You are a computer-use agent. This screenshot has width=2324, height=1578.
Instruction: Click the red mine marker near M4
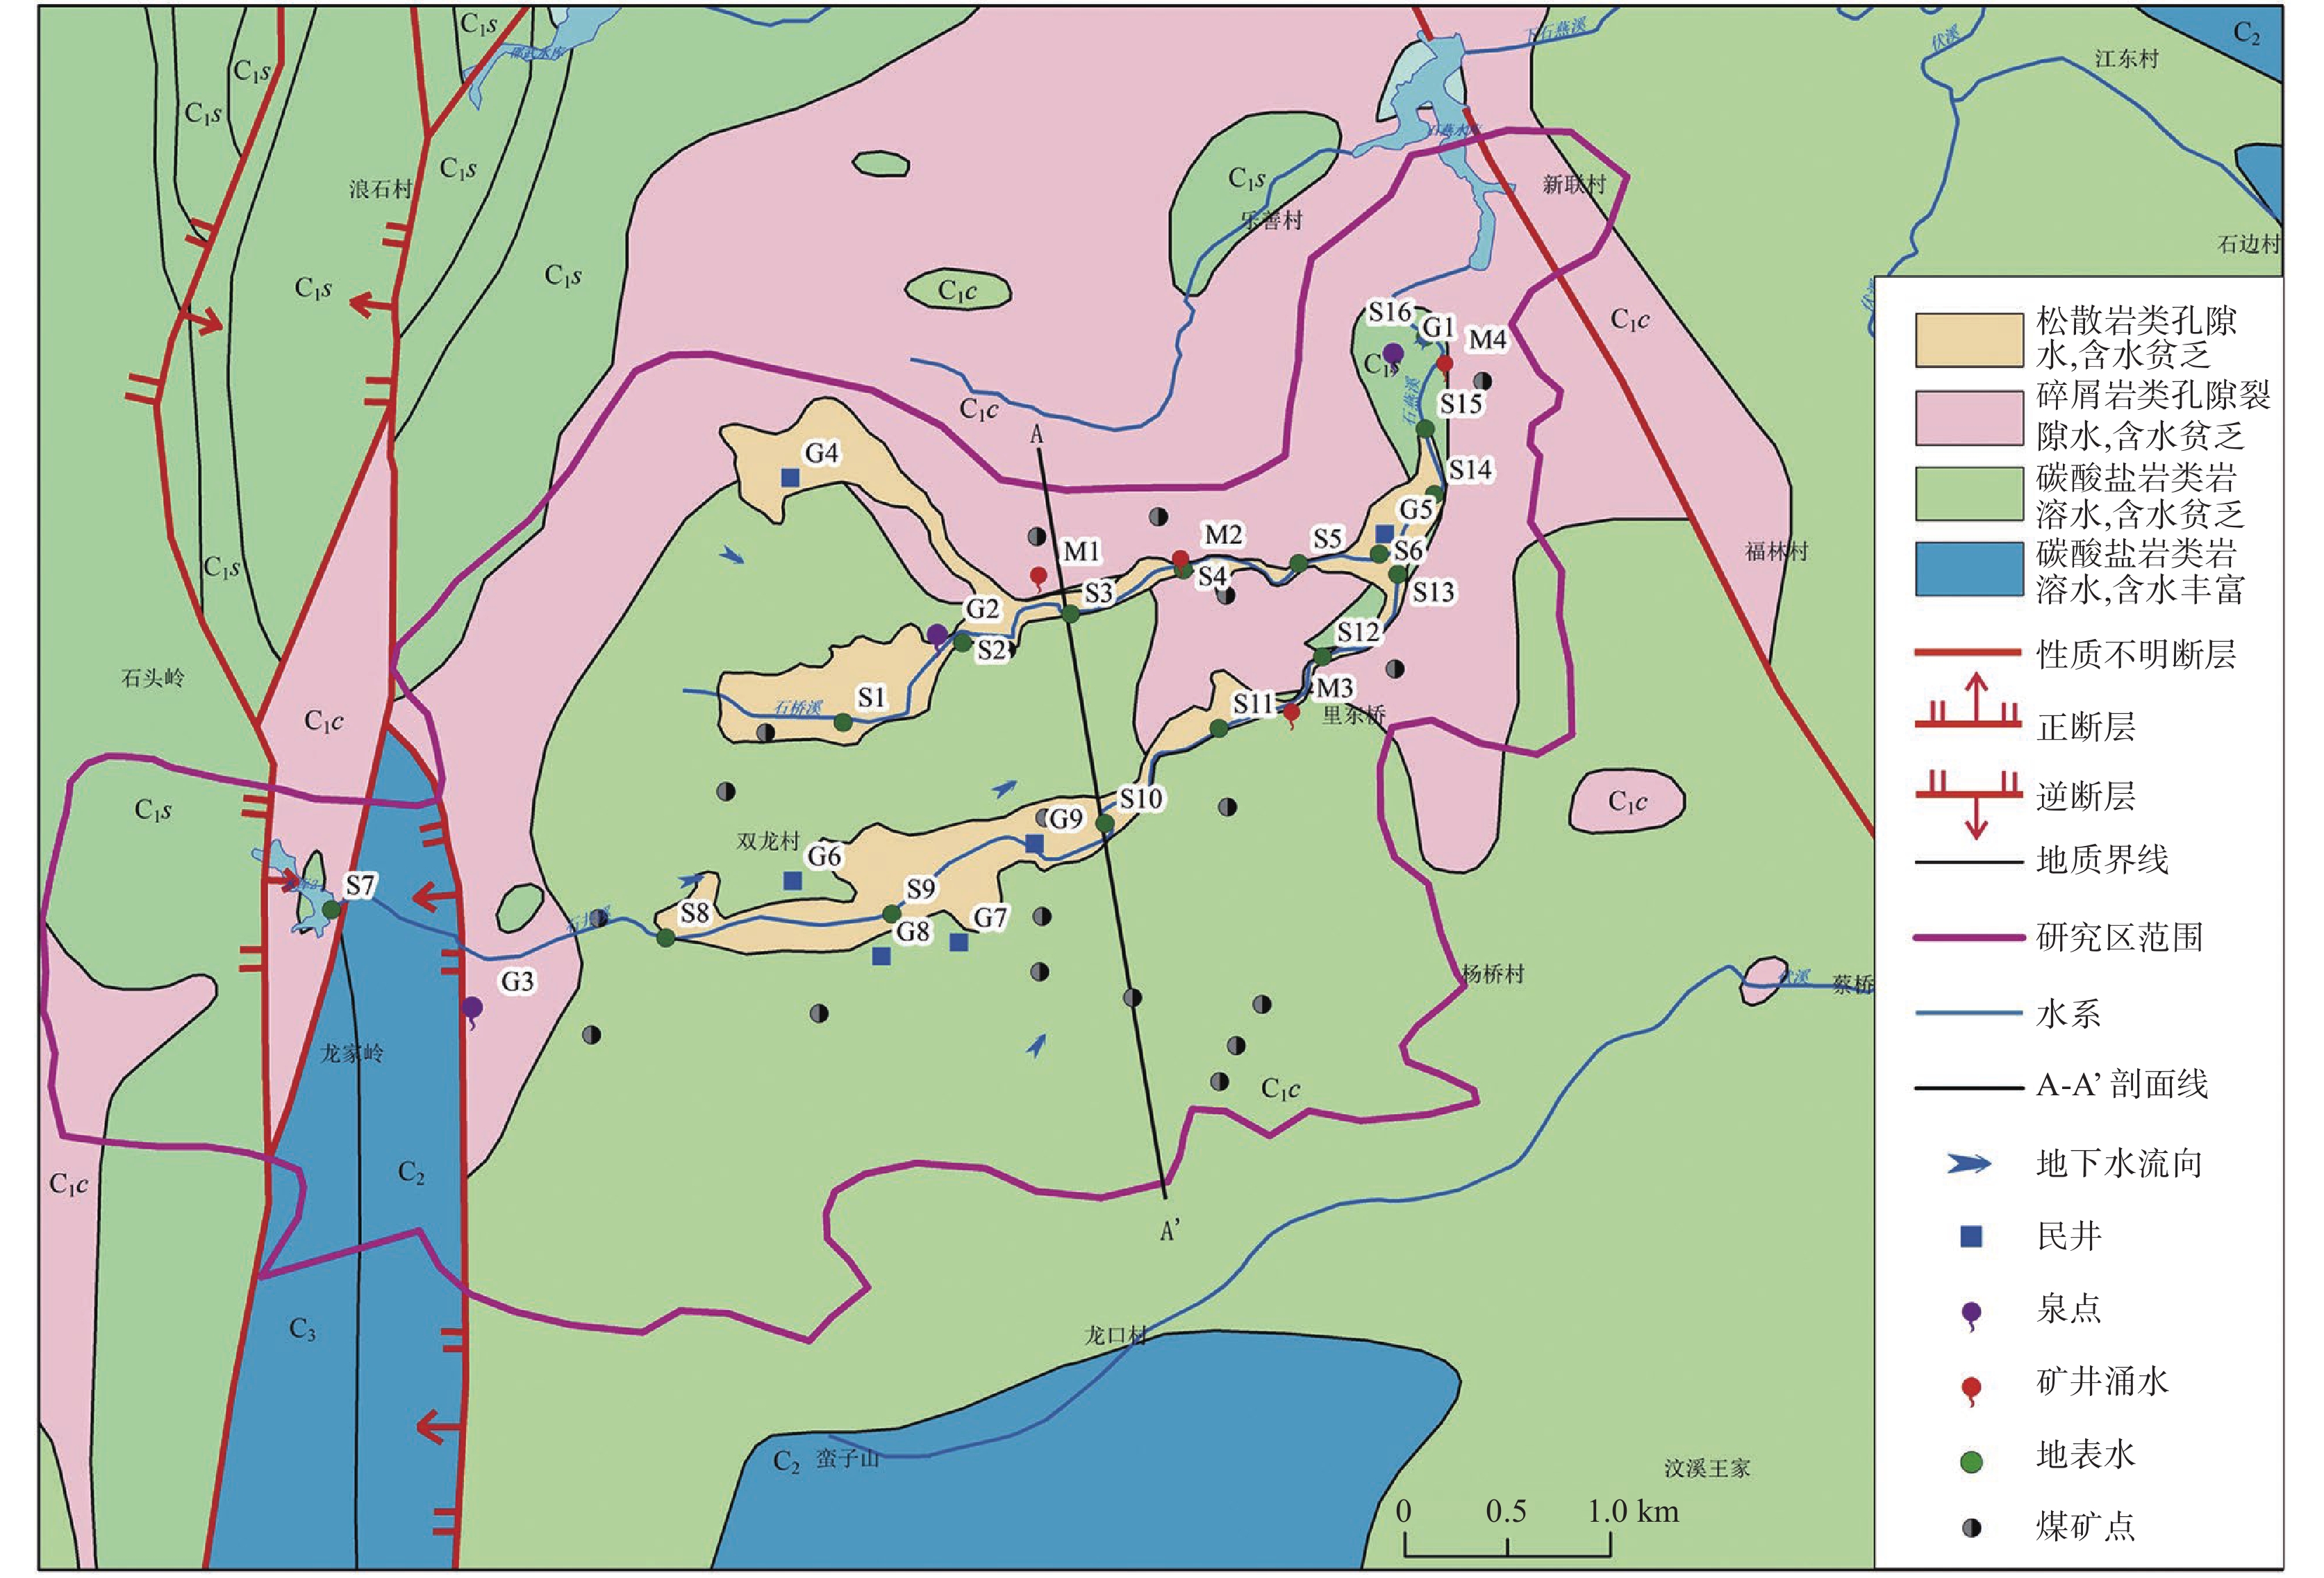[x=1445, y=364]
